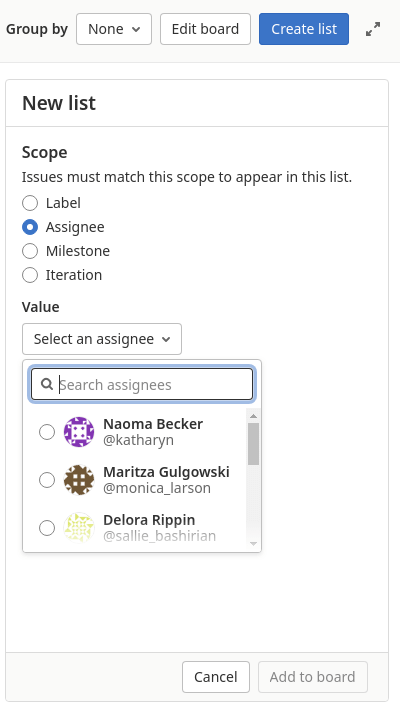Open the Group by None dropdown

[114, 29]
